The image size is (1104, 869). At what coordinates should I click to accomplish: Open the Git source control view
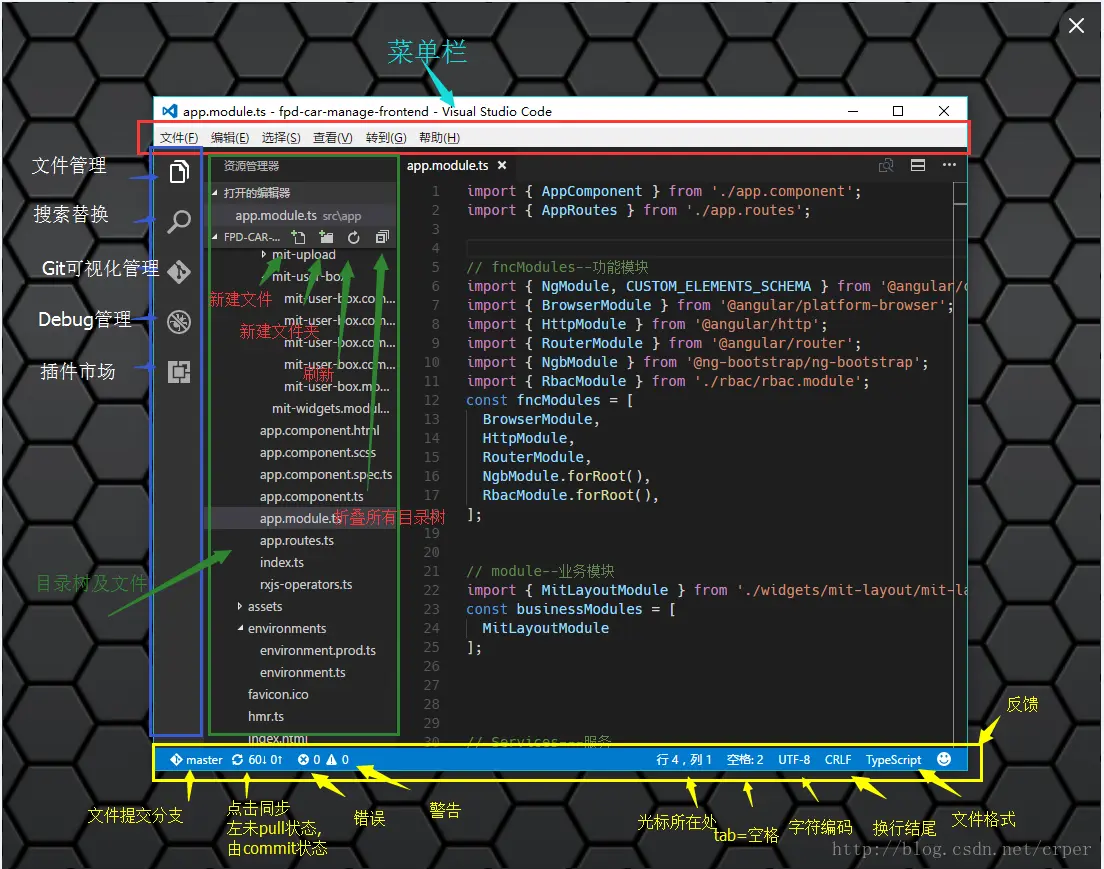(x=179, y=271)
